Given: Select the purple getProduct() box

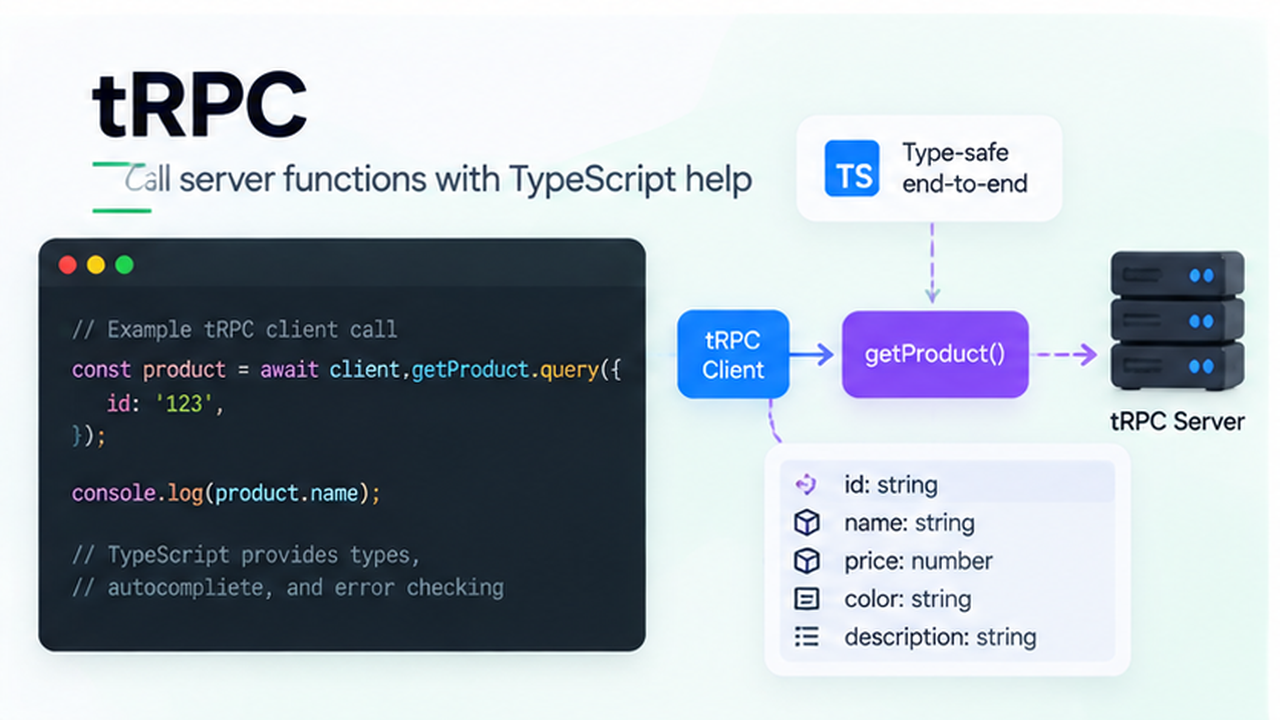Looking at the screenshot, I should (x=935, y=354).
